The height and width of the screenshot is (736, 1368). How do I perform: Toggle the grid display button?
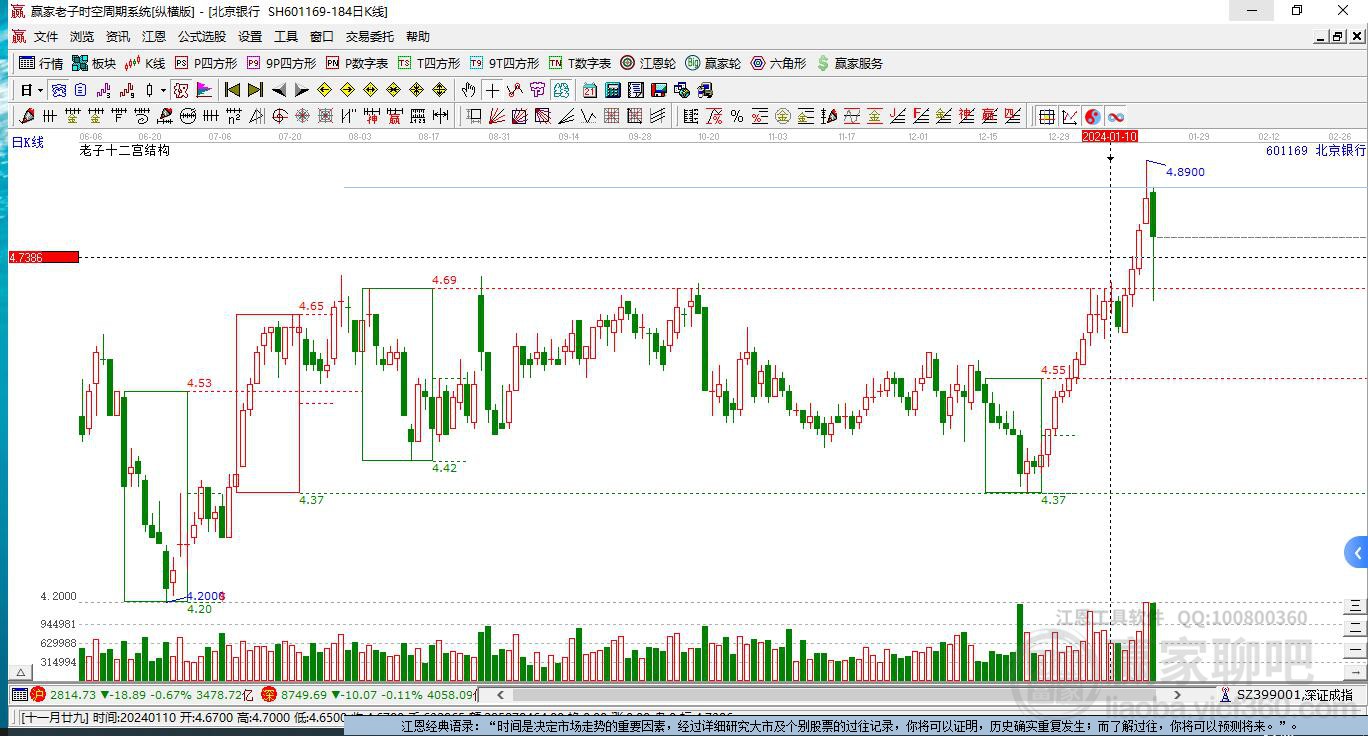pos(1046,116)
